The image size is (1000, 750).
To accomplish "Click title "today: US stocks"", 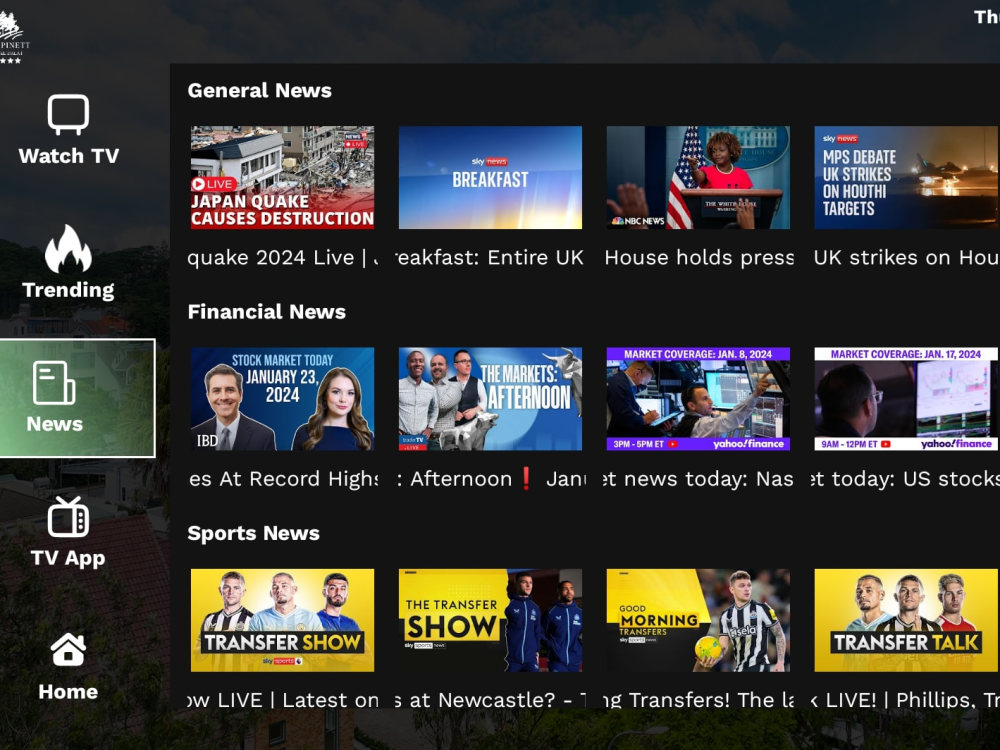I will click(906, 479).
